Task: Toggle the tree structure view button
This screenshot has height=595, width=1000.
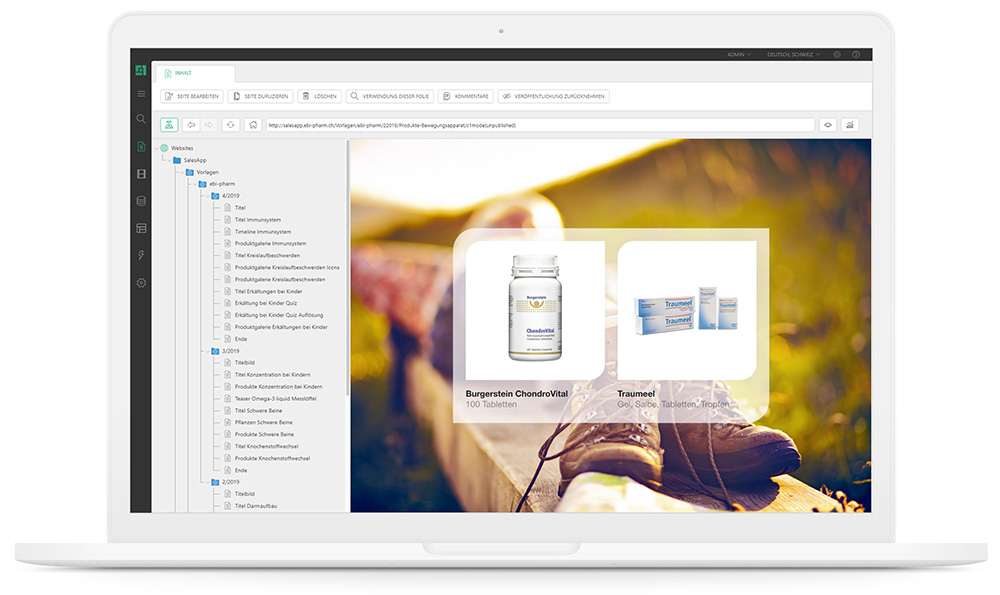Action: tap(169, 125)
